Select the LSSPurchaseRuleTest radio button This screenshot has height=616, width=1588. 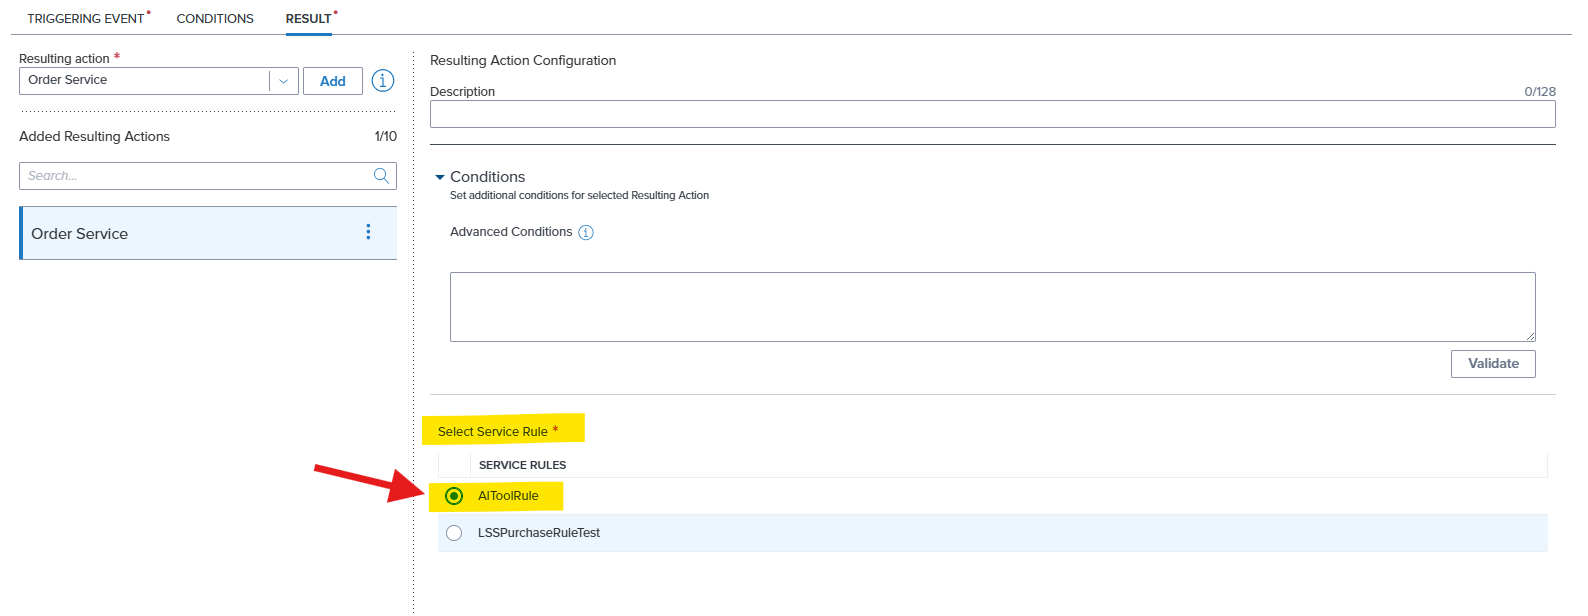coord(454,533)
